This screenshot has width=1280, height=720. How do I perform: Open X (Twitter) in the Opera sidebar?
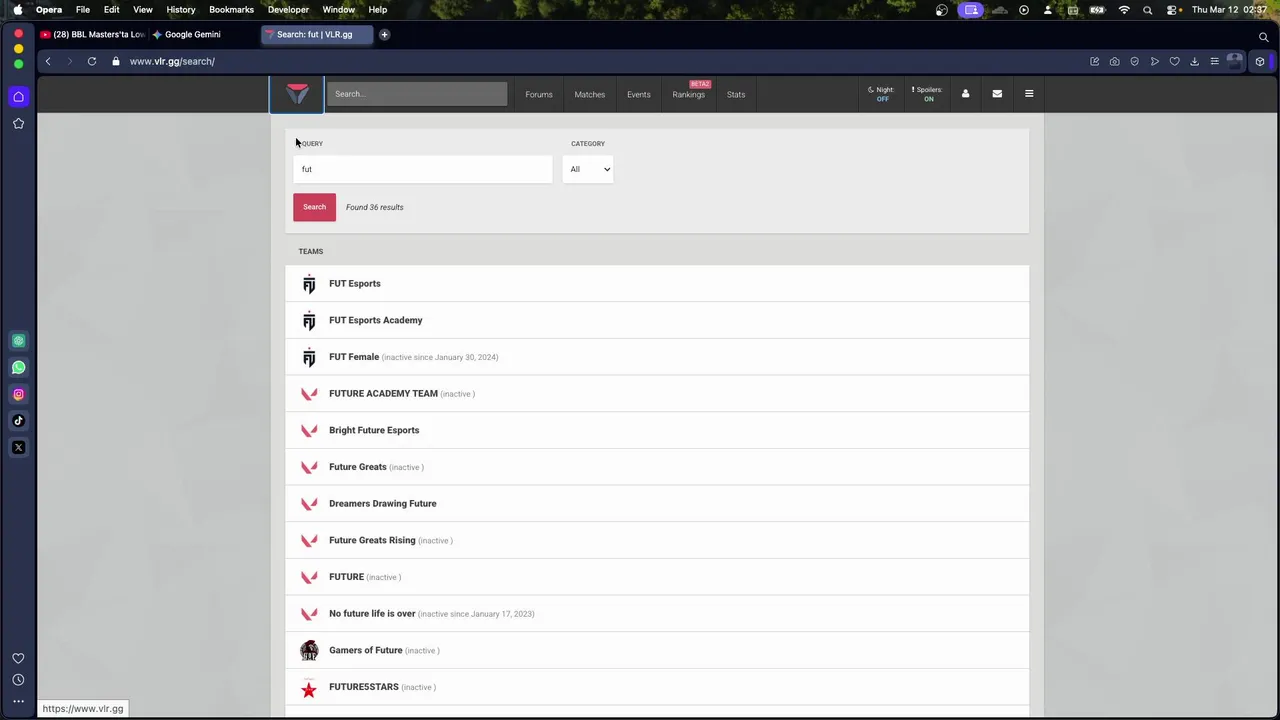click(x=18, y=448)
